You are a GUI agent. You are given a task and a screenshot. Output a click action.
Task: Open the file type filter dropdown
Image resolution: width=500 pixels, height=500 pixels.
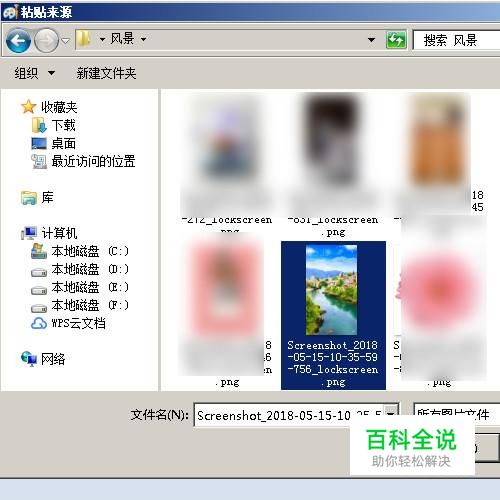point(457,414)
